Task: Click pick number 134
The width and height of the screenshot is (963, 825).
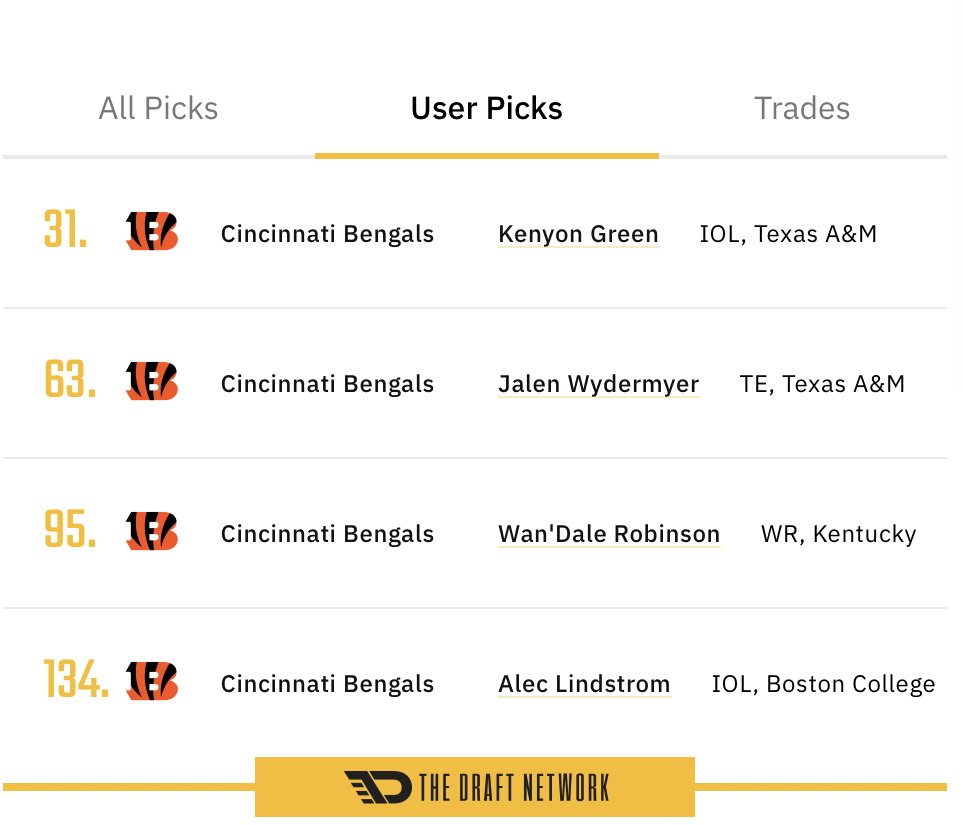Action: [76, 679]
